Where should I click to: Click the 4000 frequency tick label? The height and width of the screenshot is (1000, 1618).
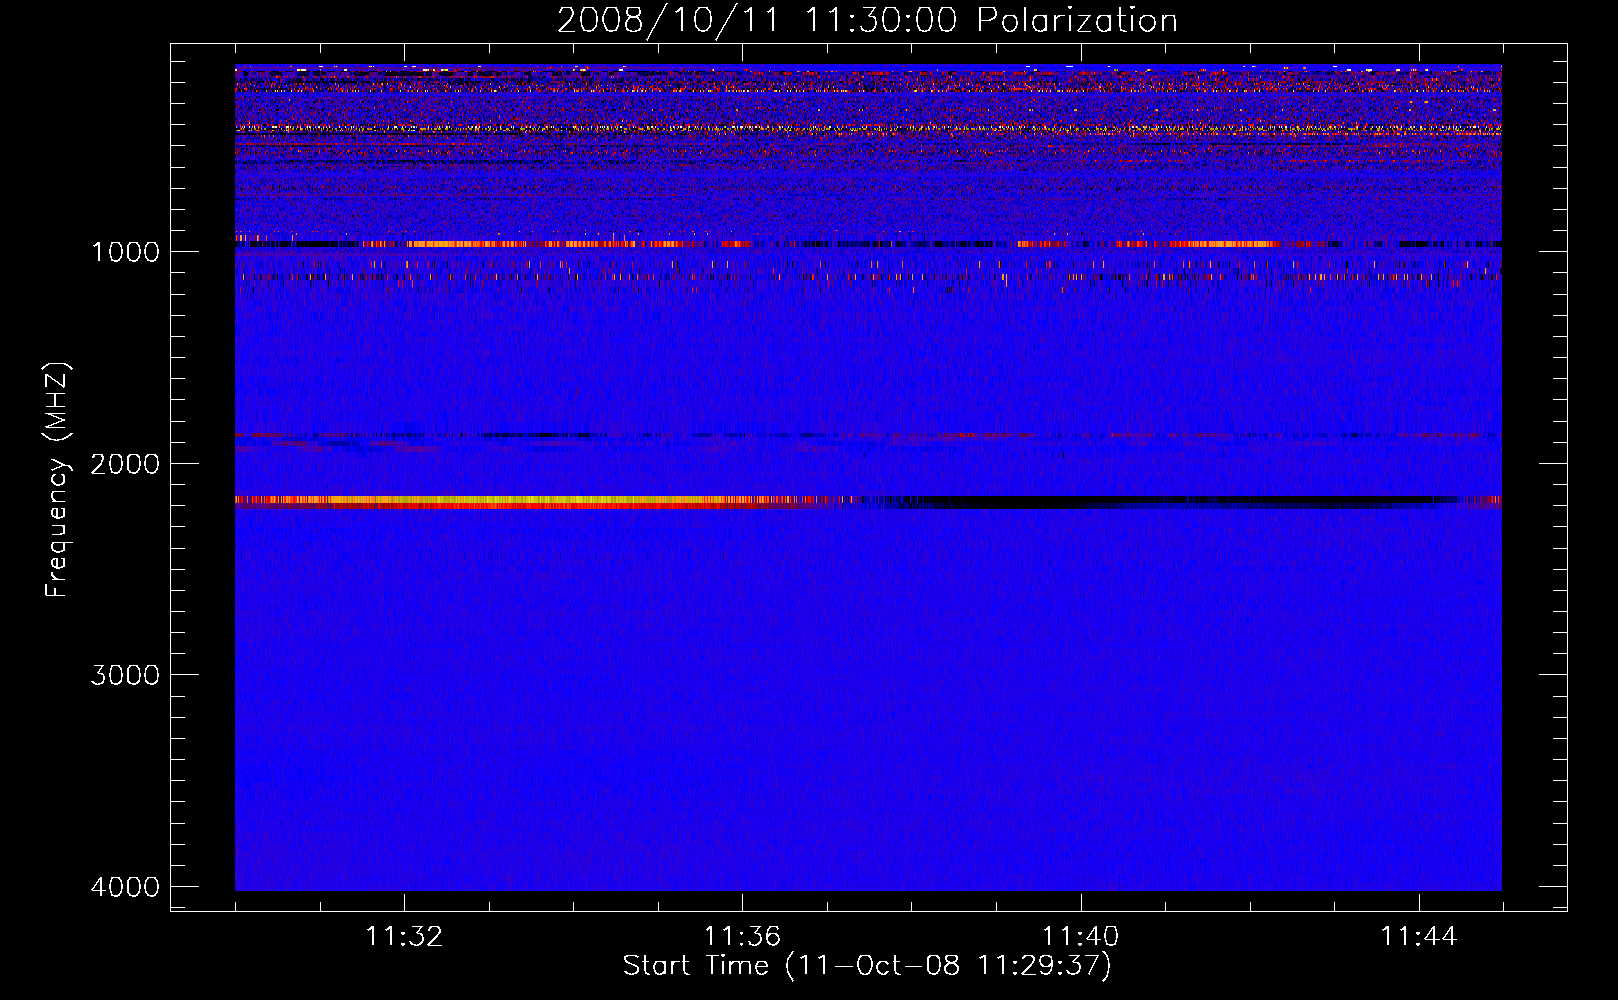coord(125,887)
